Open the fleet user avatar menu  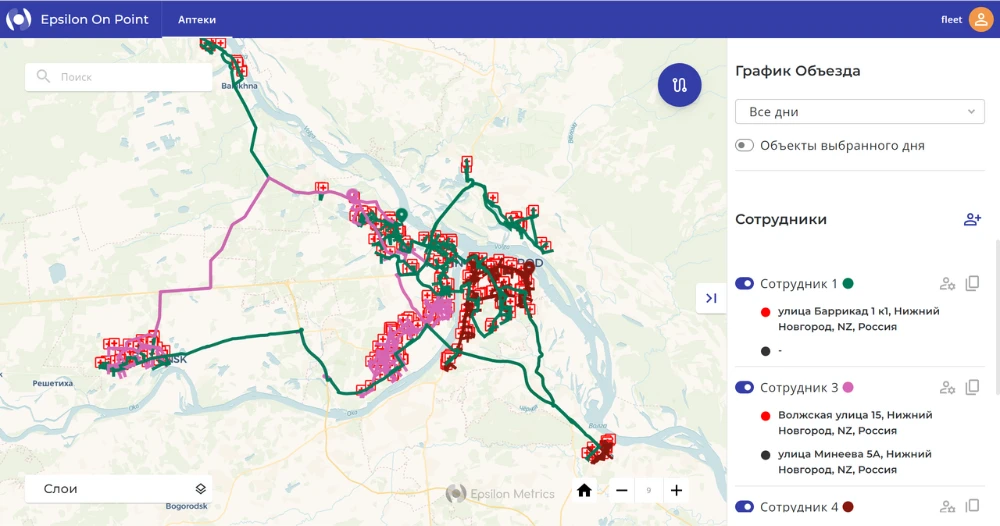pyautogui.click(x=981, y=20)
